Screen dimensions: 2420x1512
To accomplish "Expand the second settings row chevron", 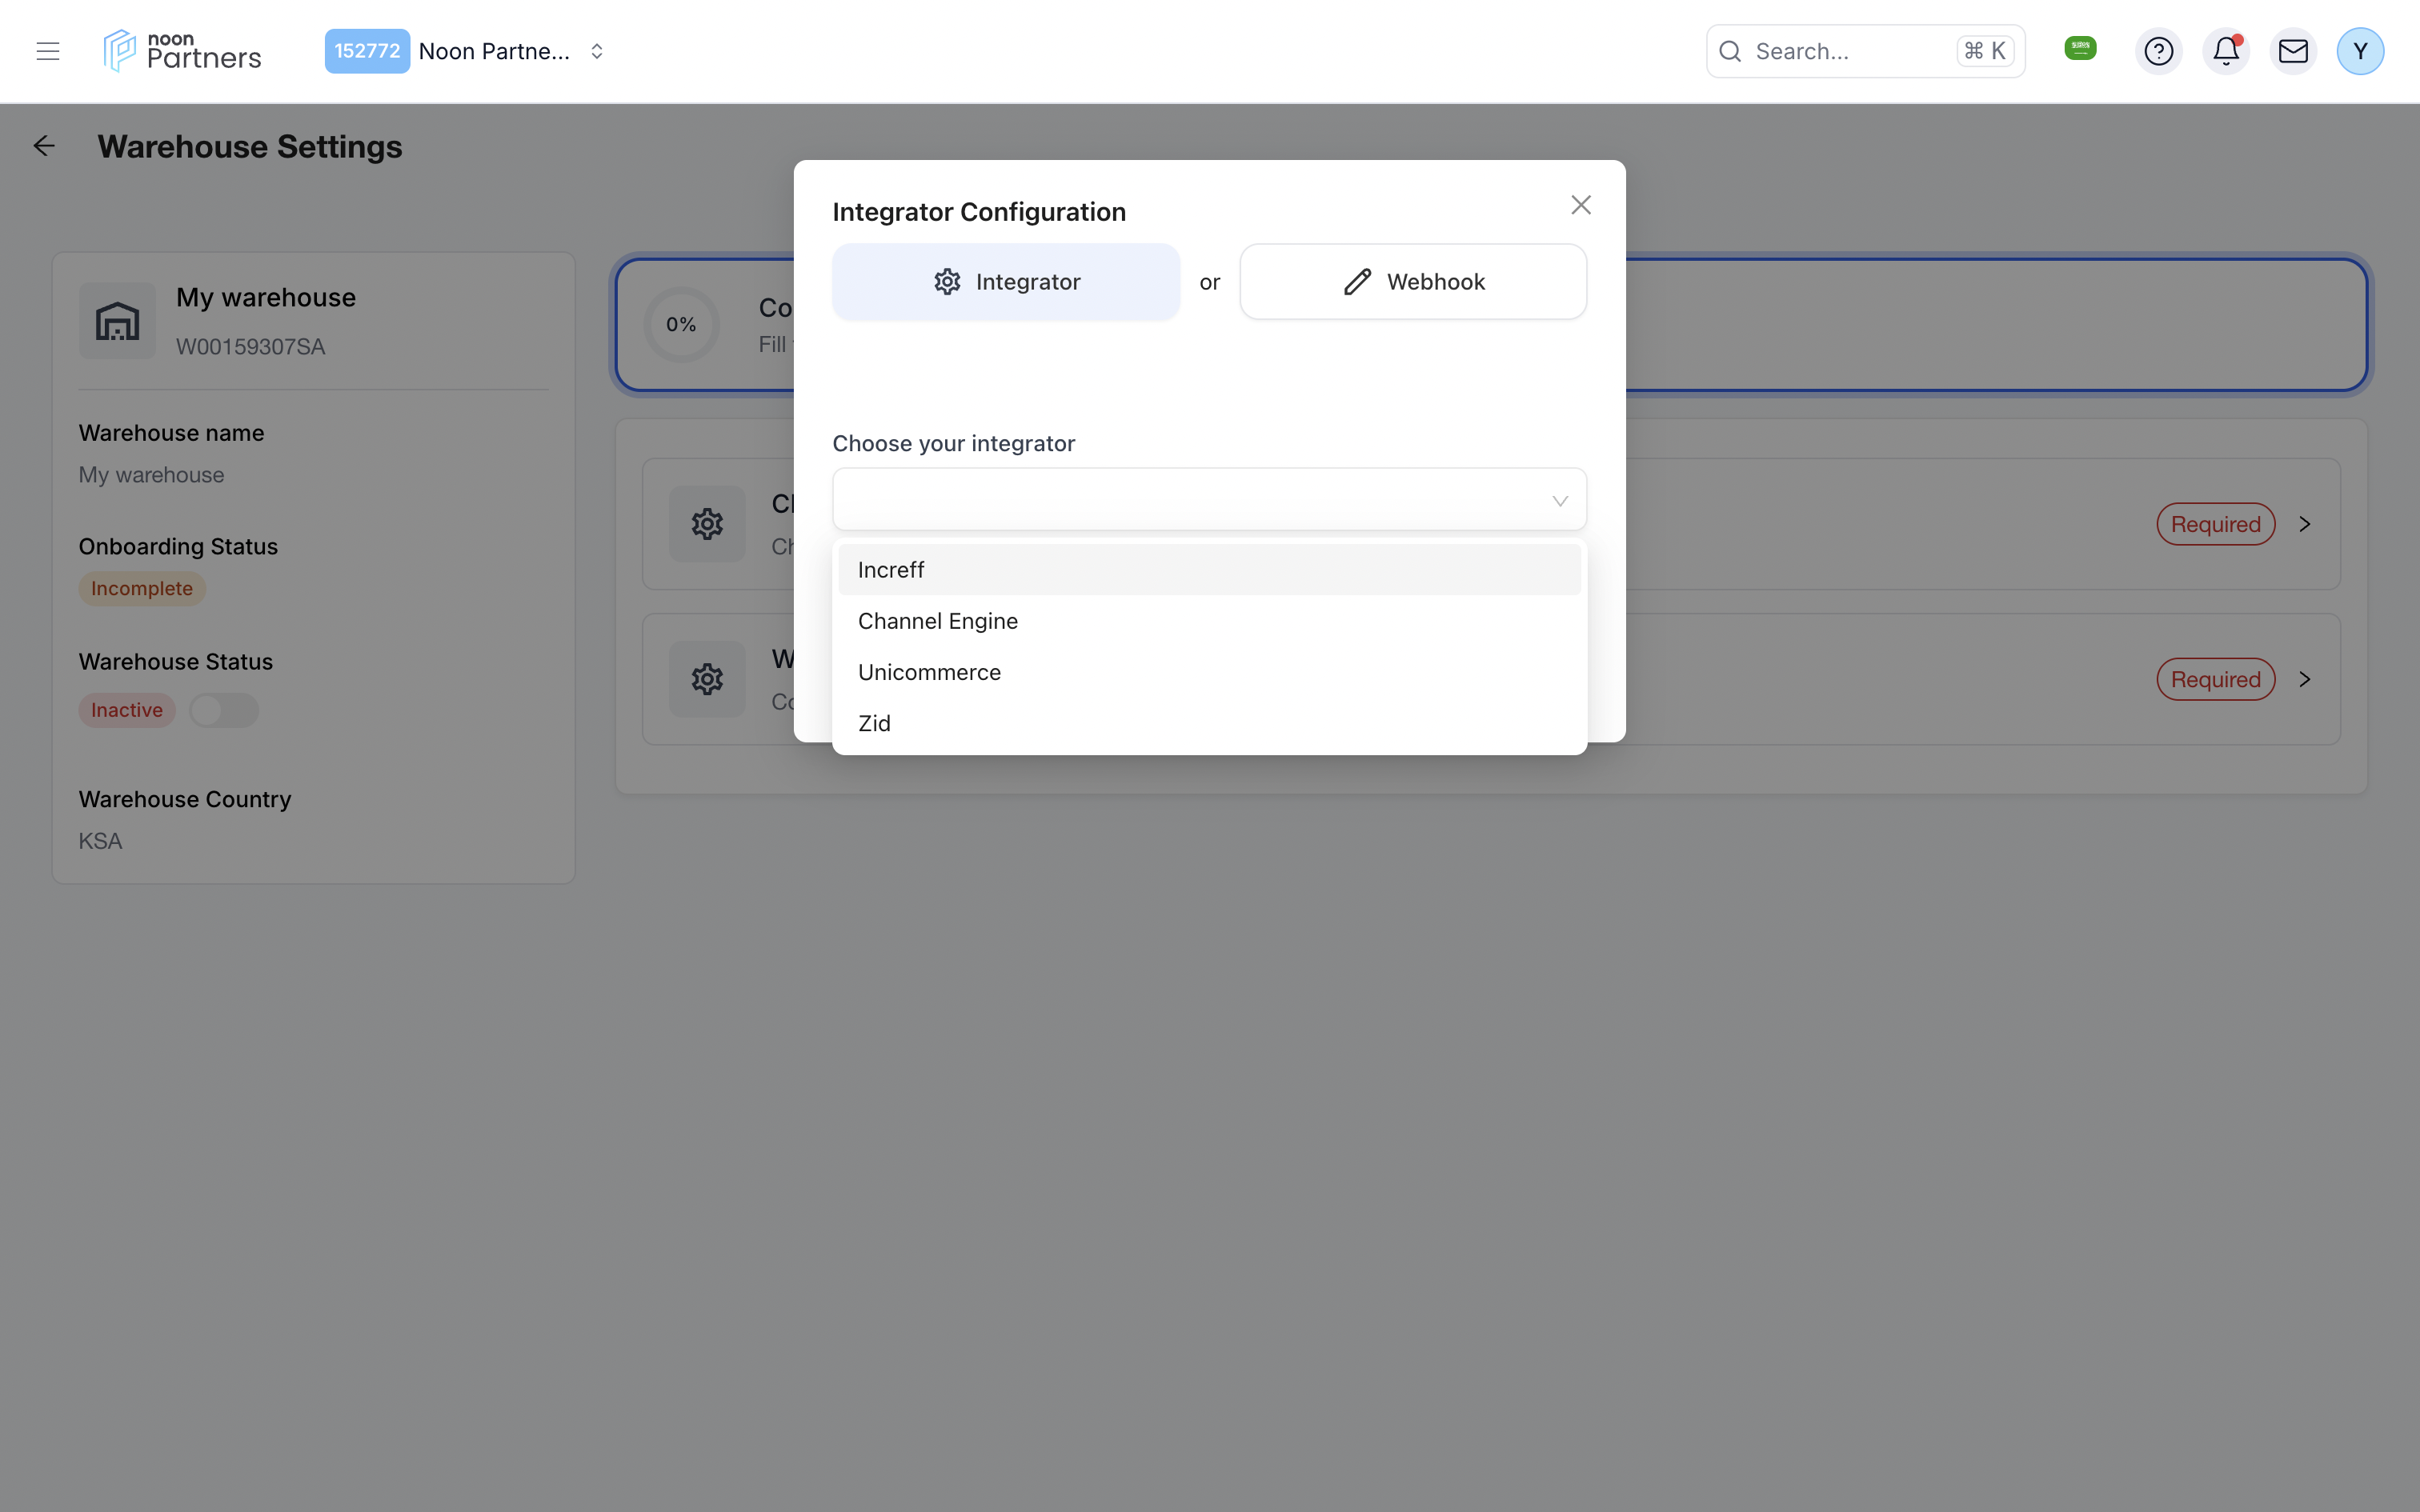I will (2305, 679).
